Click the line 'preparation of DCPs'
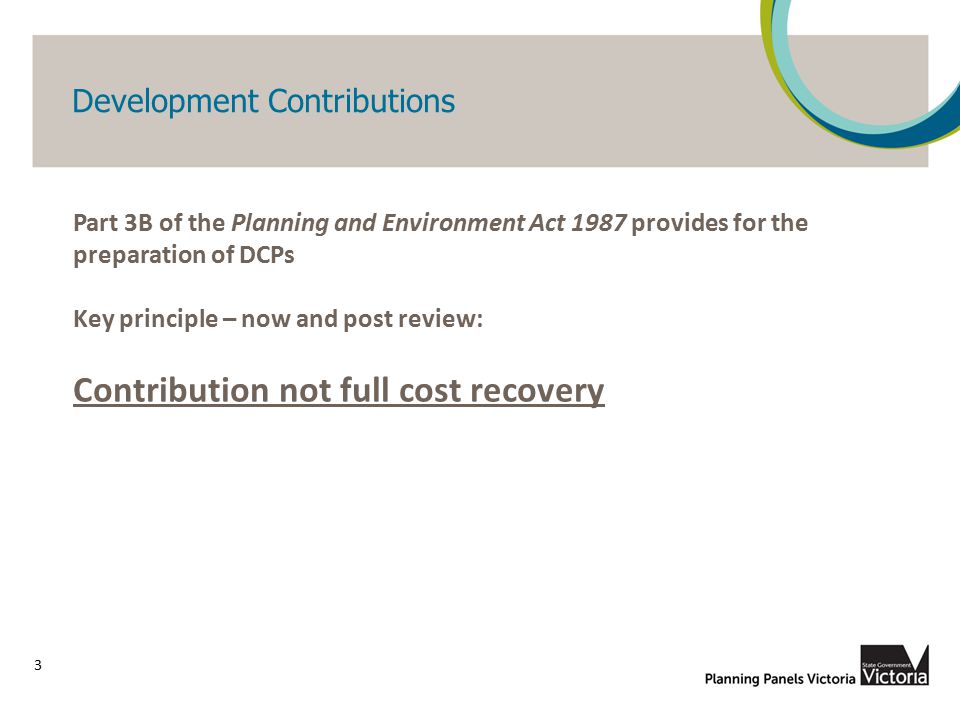The height and width of the screenshot is (720, 960). [x=184, y=255]
